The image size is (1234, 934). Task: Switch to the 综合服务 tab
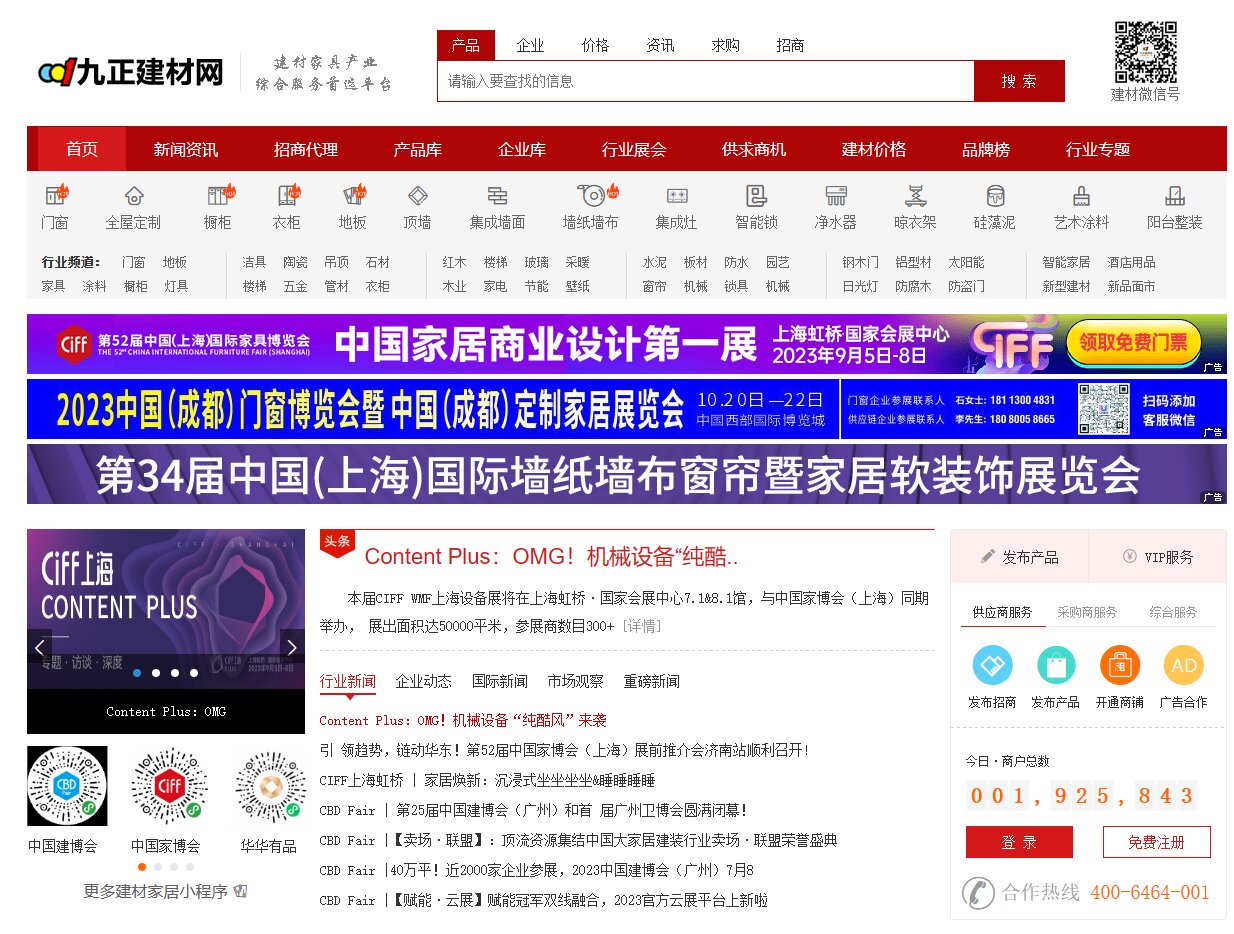(1172, 612)
